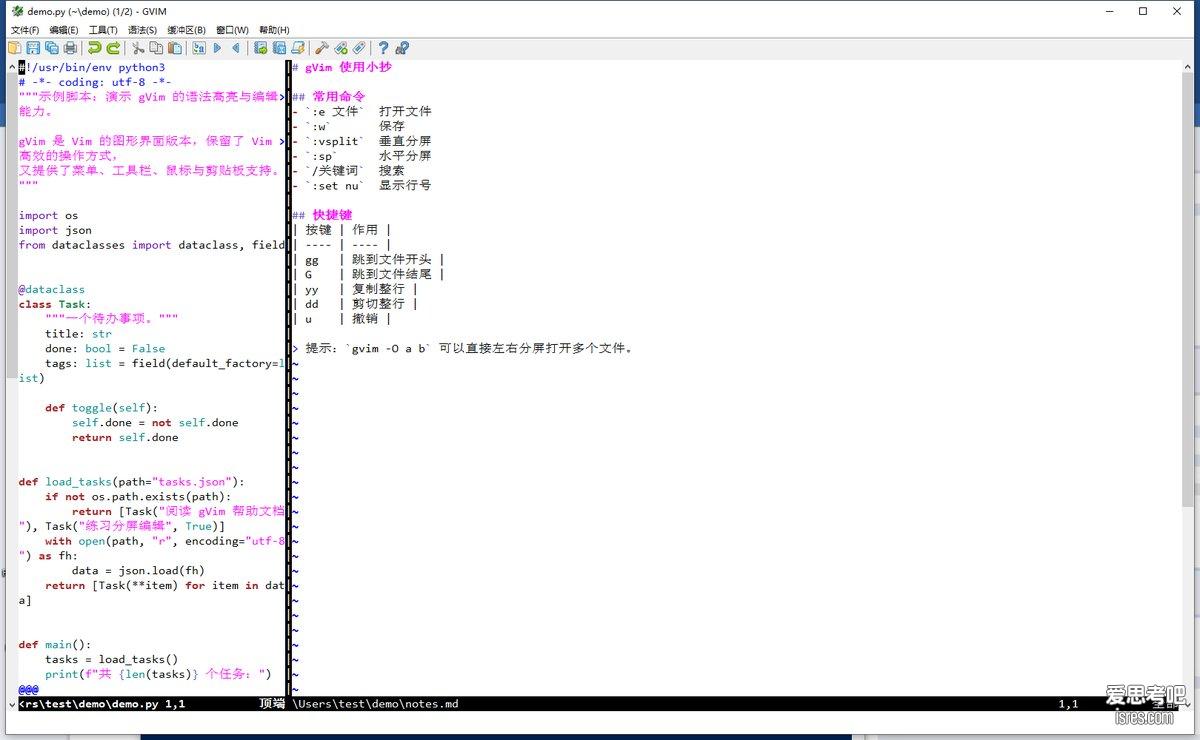Save the current session using the toolbar icon

click(x=279, y=48)
